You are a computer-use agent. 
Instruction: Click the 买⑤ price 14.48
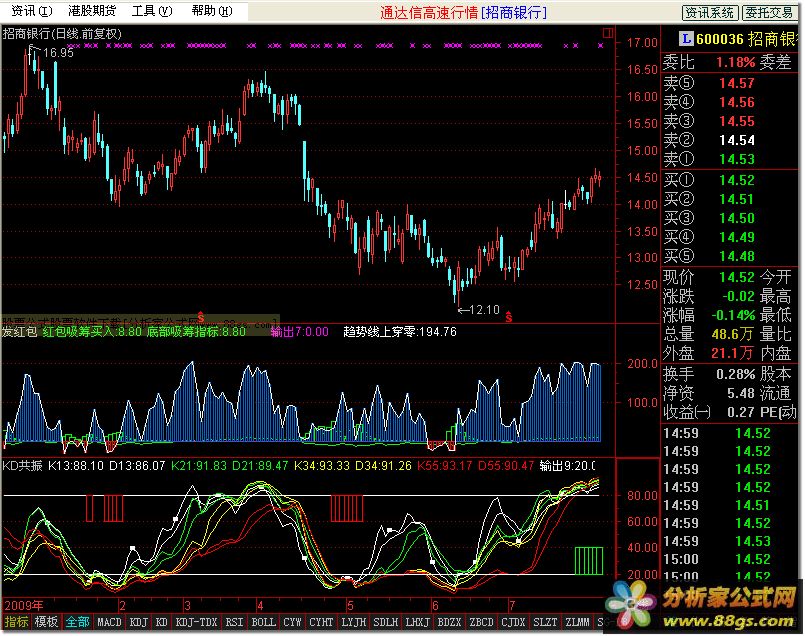click(736, 256)
